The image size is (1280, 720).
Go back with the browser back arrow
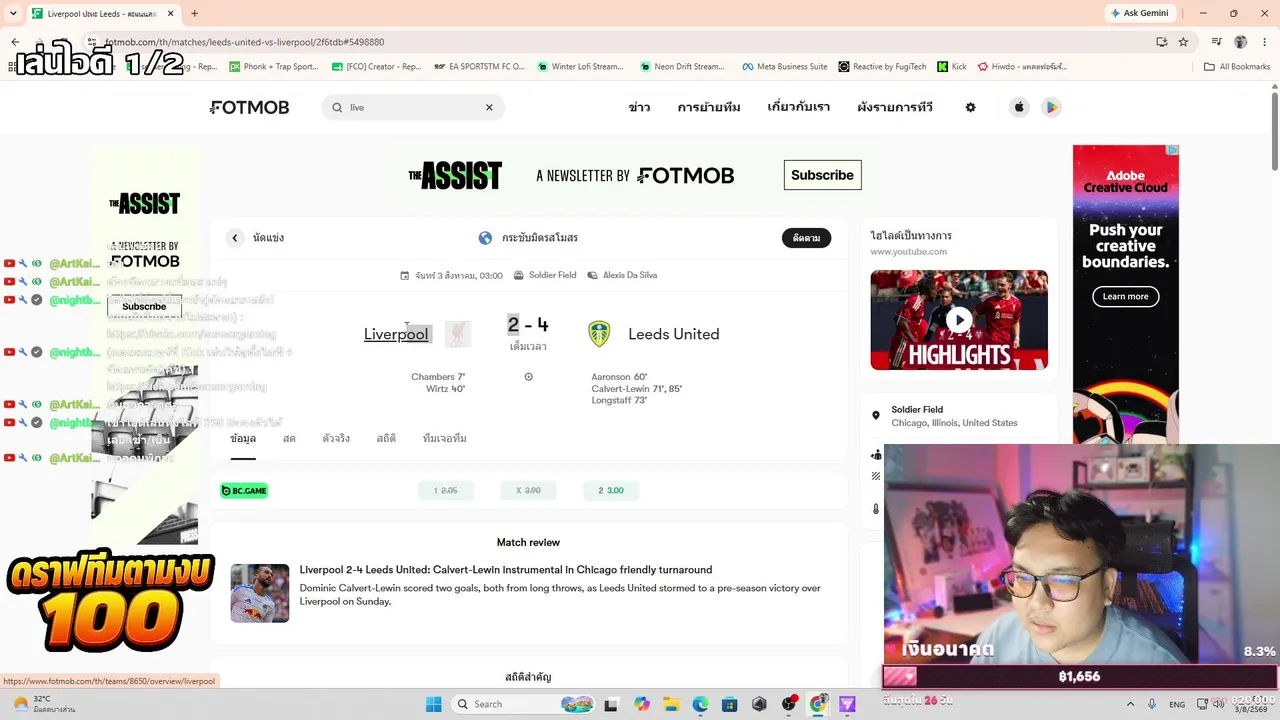pyautogui.click(x=15, y=42)
